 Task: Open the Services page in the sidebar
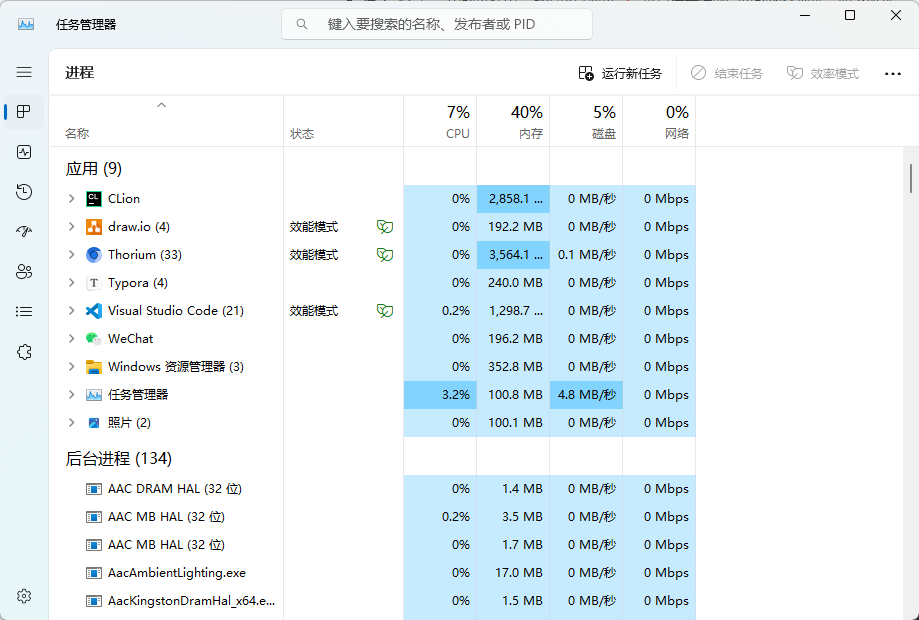pos(24,351)
